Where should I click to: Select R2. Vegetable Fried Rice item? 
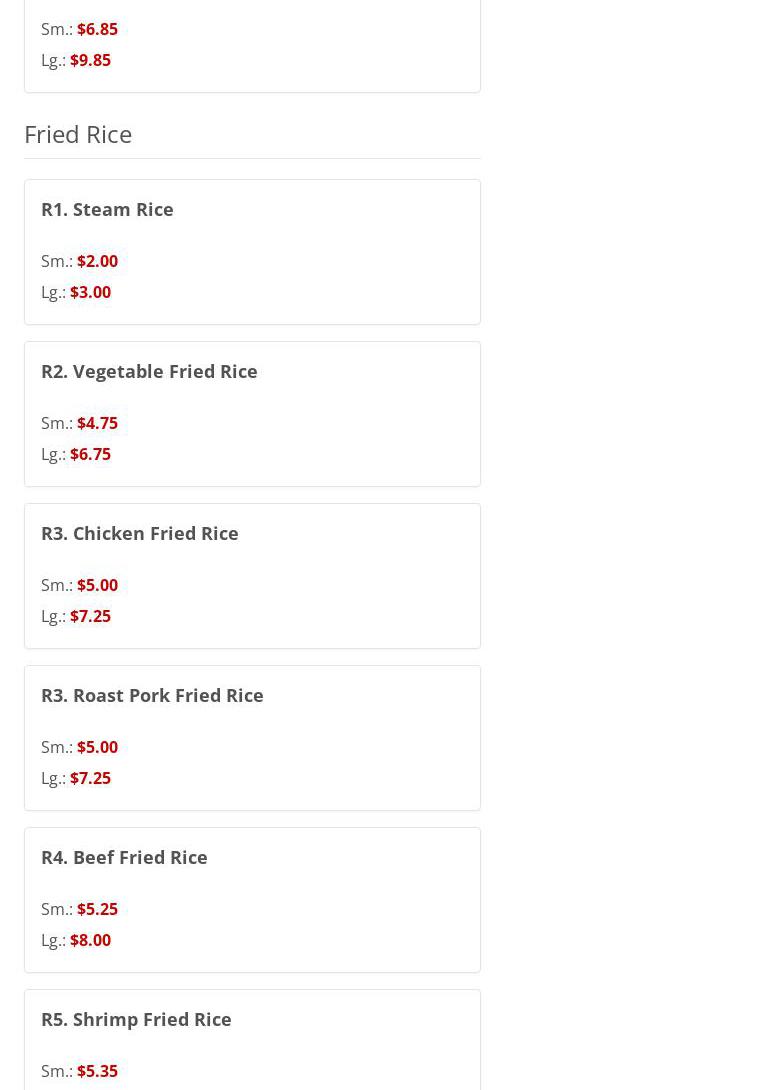click(x=149, y=371)
